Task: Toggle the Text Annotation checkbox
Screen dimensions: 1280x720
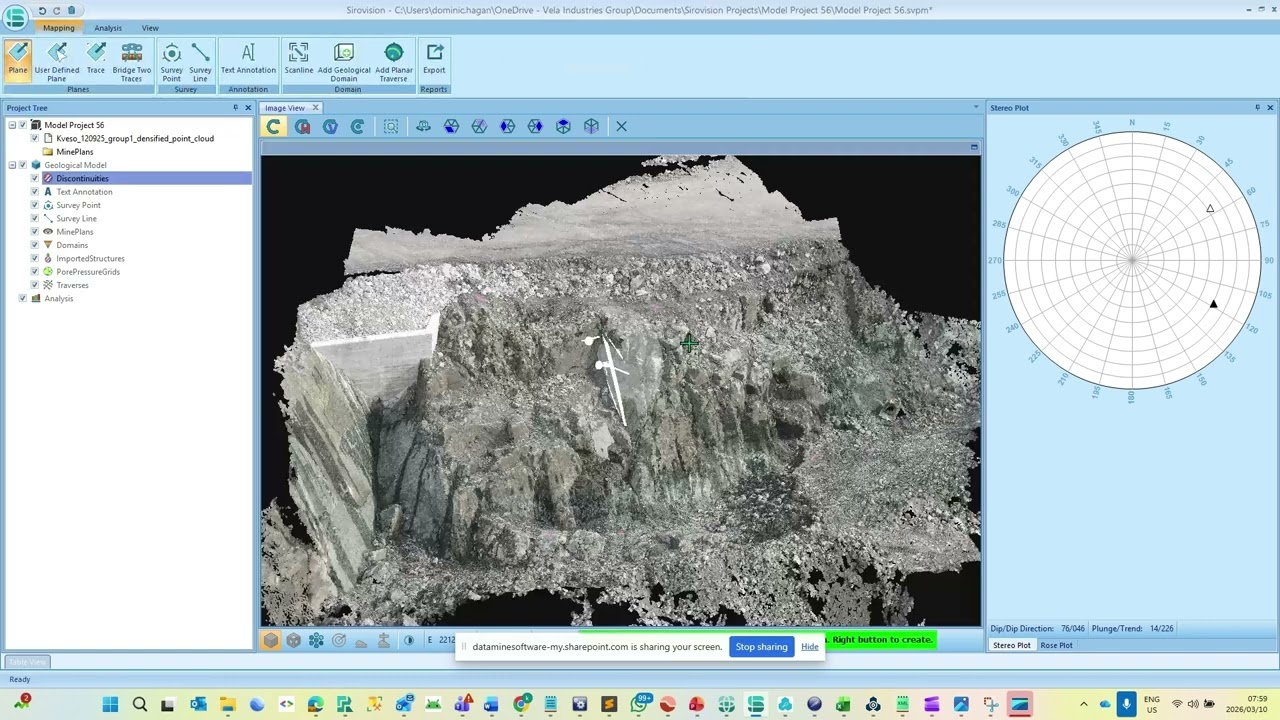Action: [35, 192]
